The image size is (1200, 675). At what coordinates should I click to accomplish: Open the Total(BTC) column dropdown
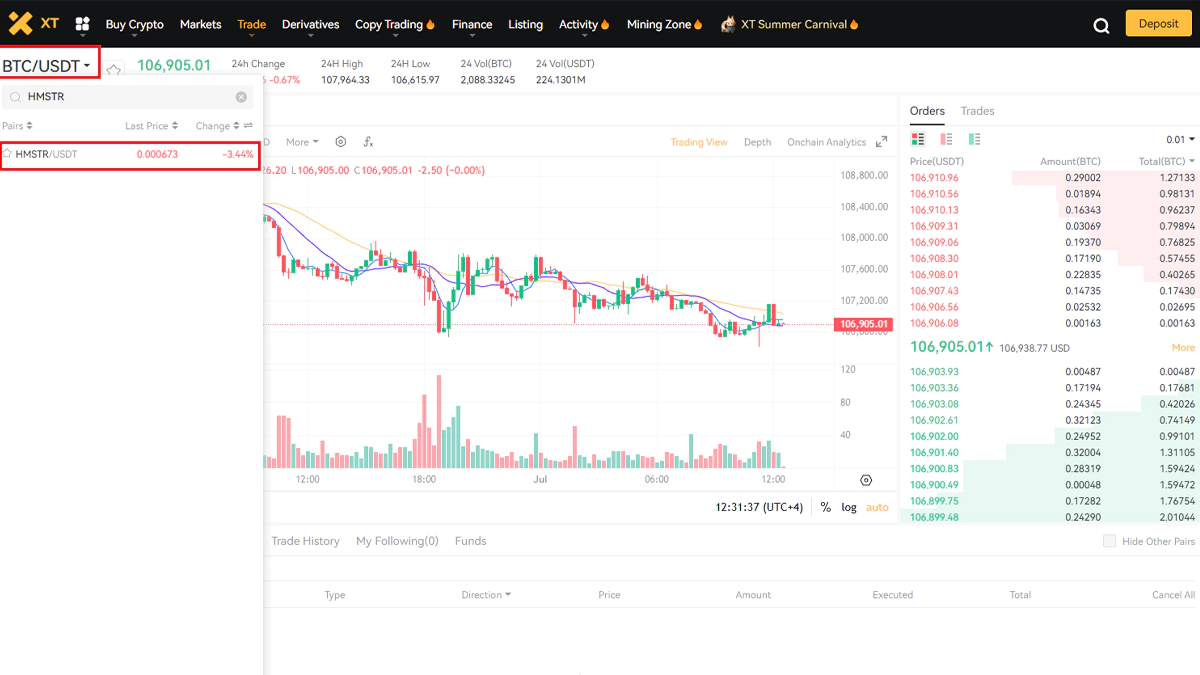1166,161
